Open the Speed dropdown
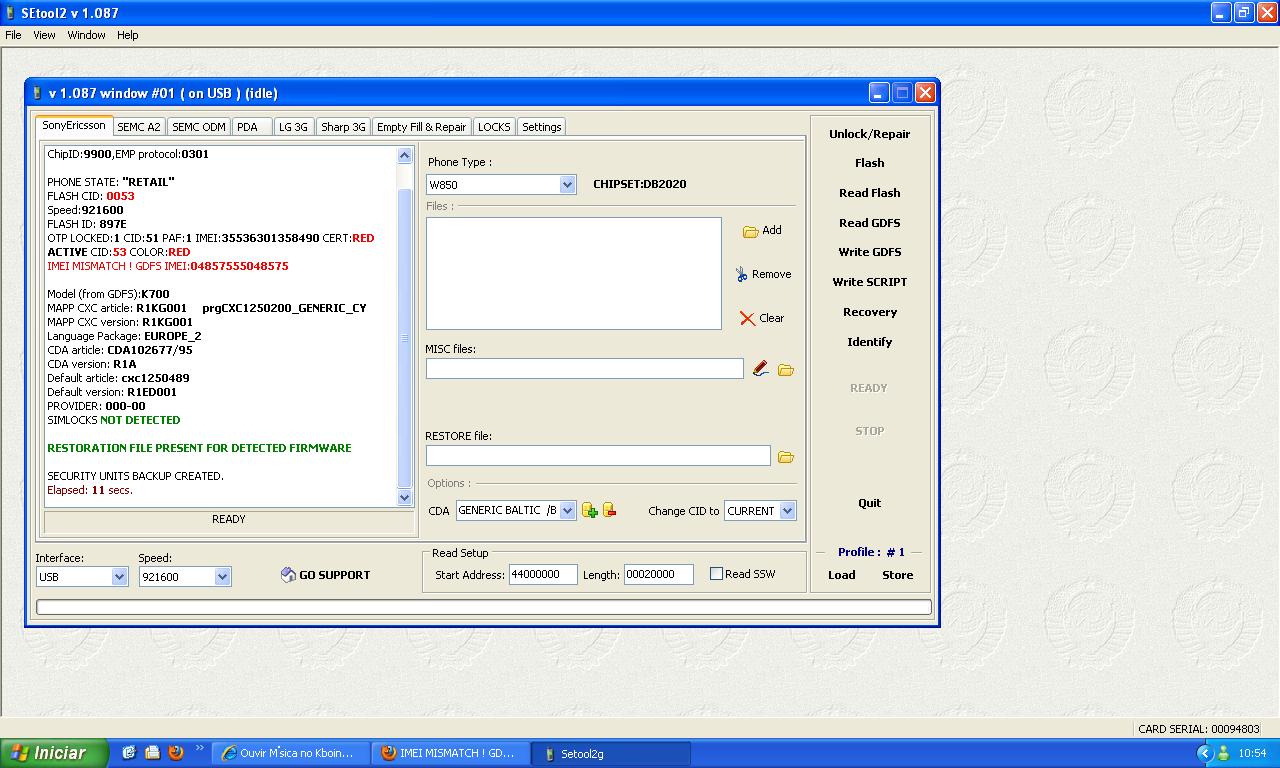 (222, 577)
